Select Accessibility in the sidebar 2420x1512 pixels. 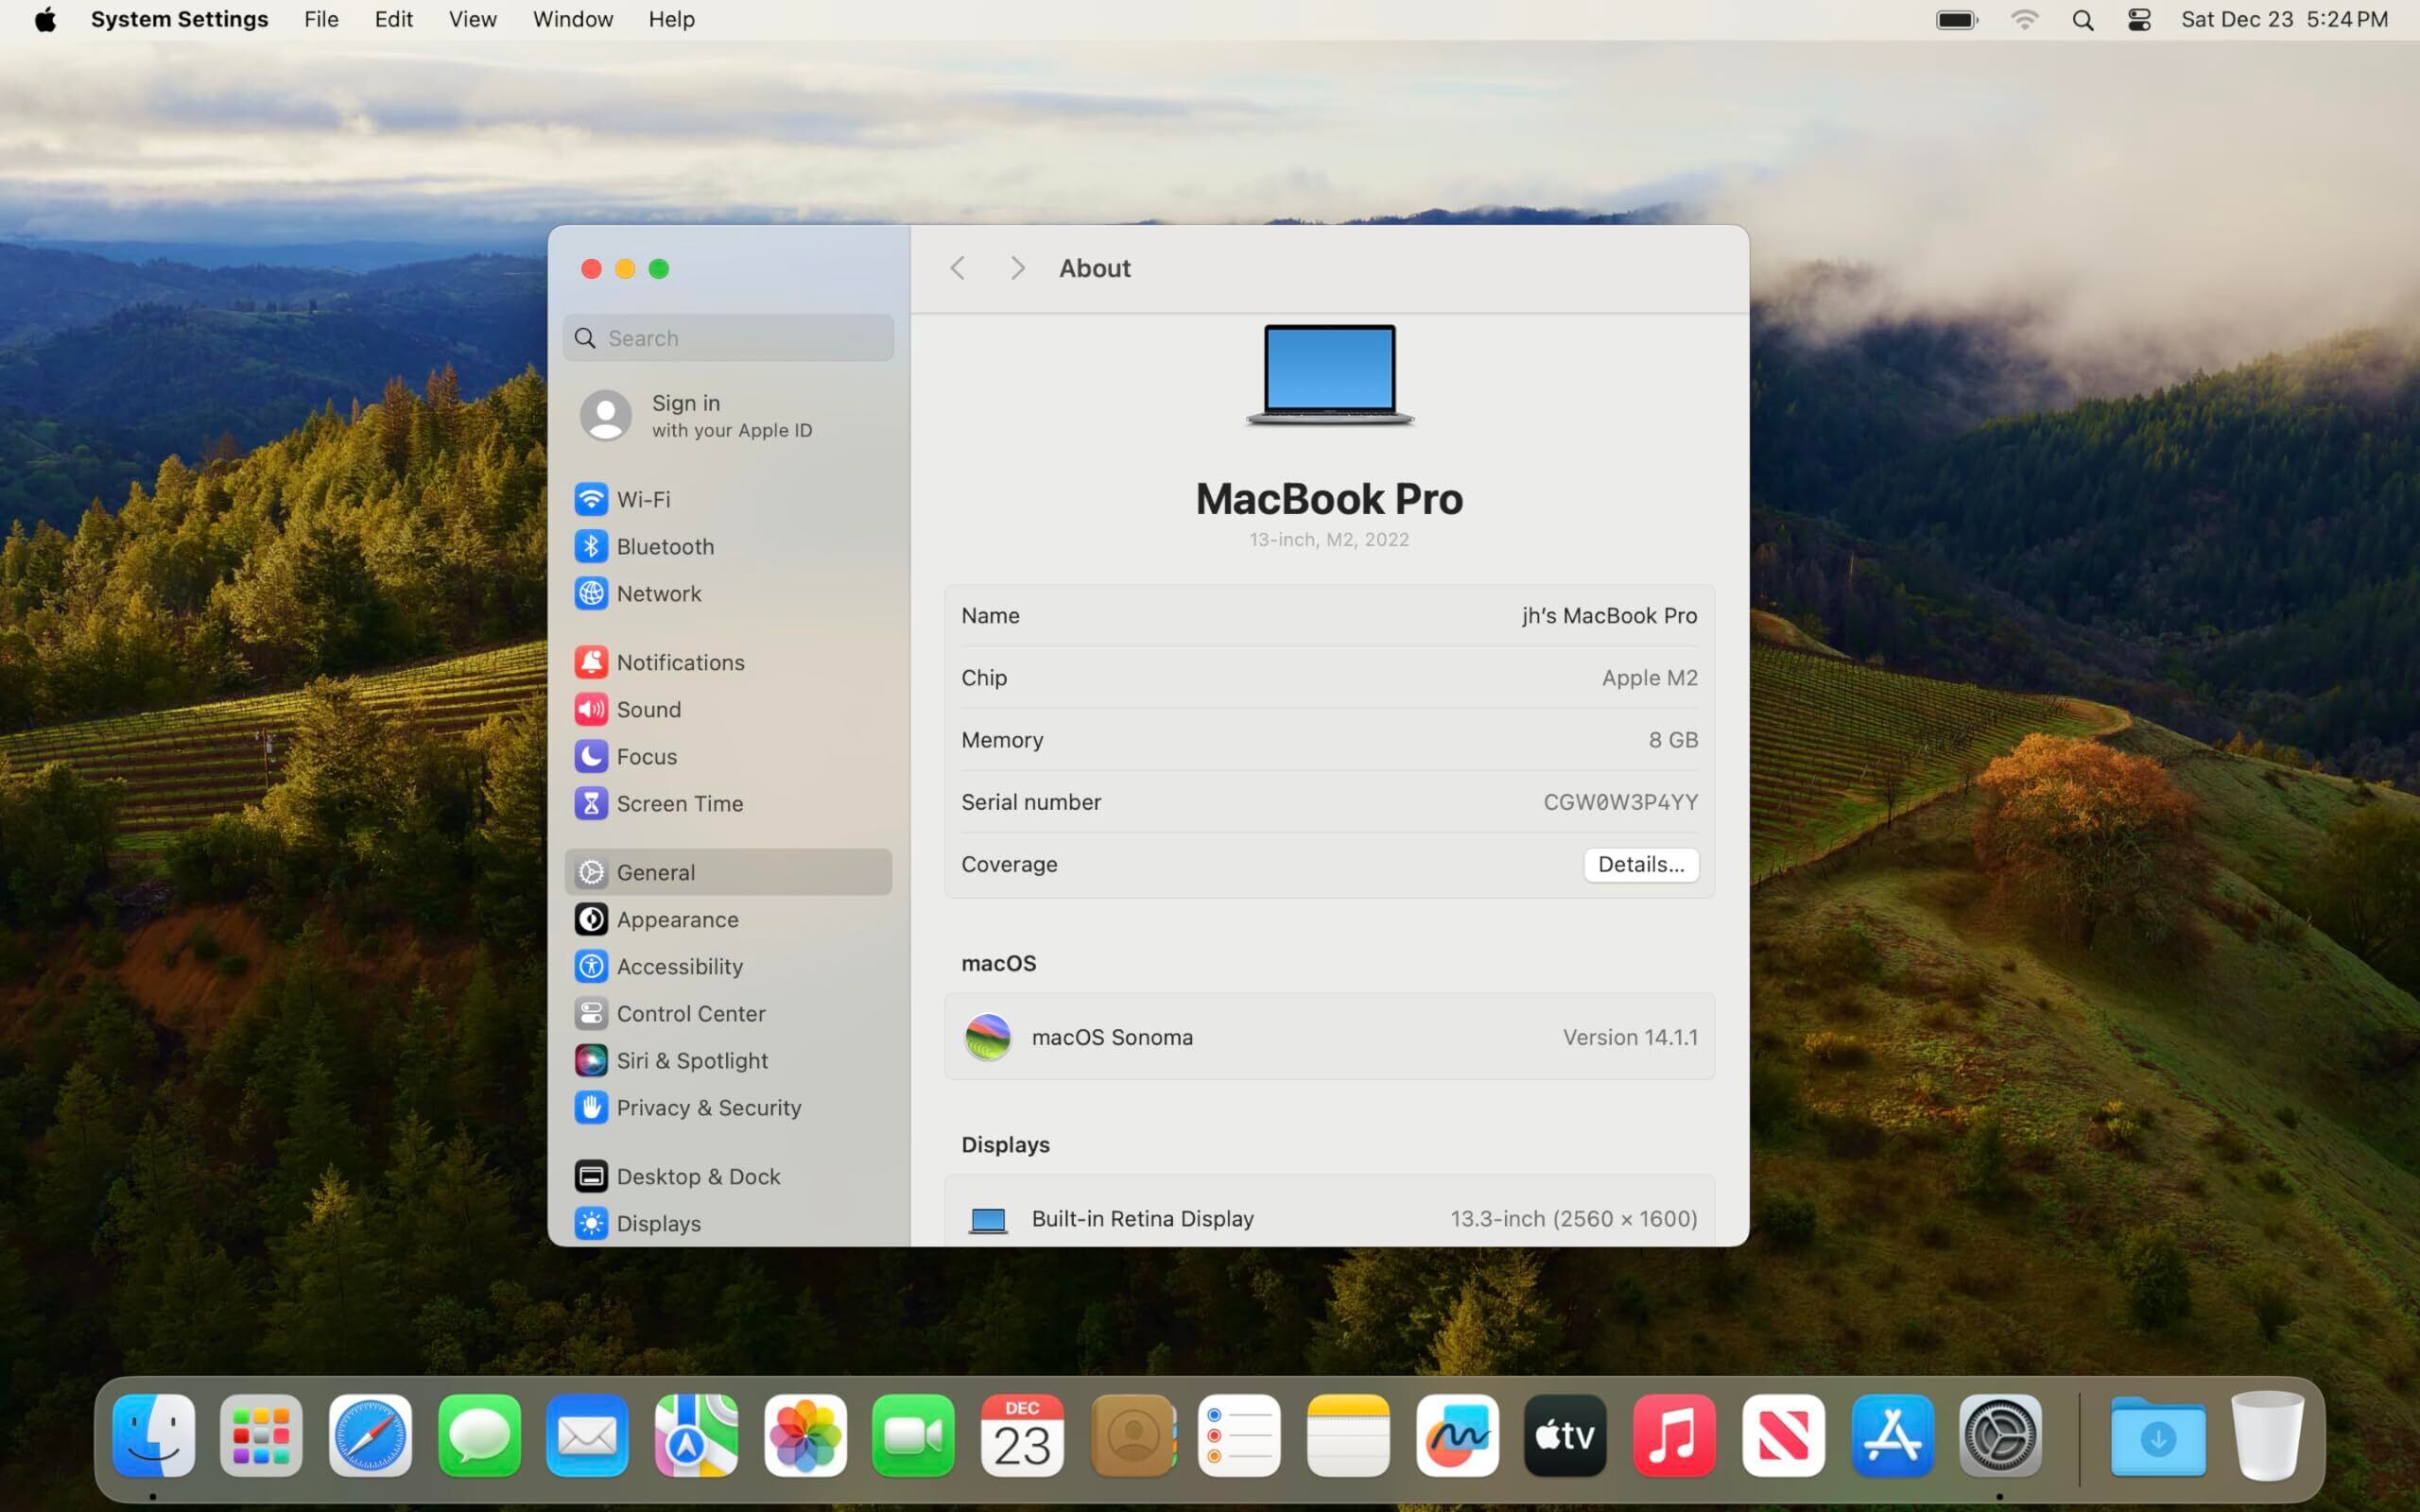point(679,966)
